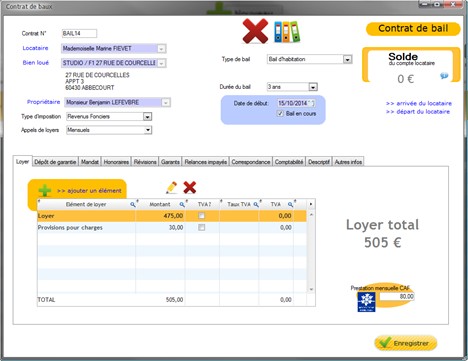Screen dimensions: 468x361
Task: Click the 30,00 amount cell
Action: click(x=160, y=228)
